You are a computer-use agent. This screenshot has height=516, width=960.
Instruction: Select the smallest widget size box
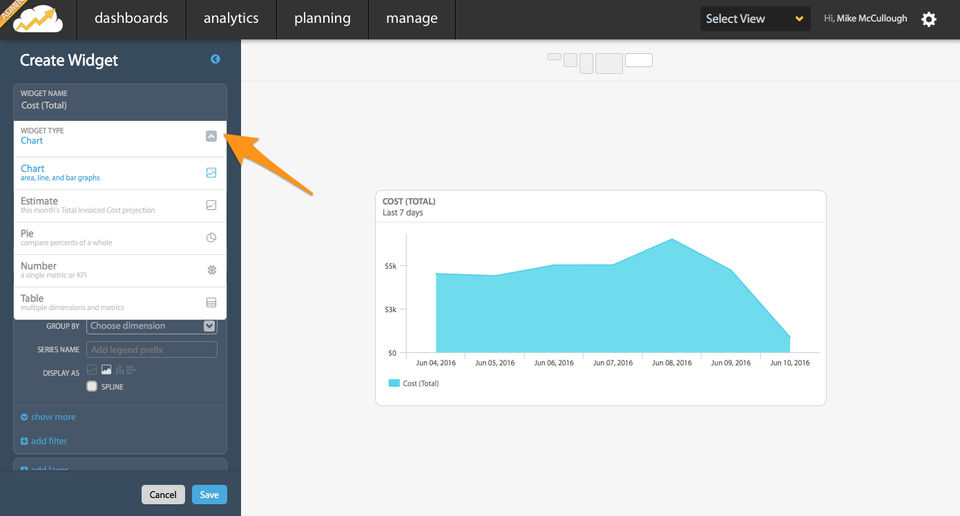click(554, 56)
